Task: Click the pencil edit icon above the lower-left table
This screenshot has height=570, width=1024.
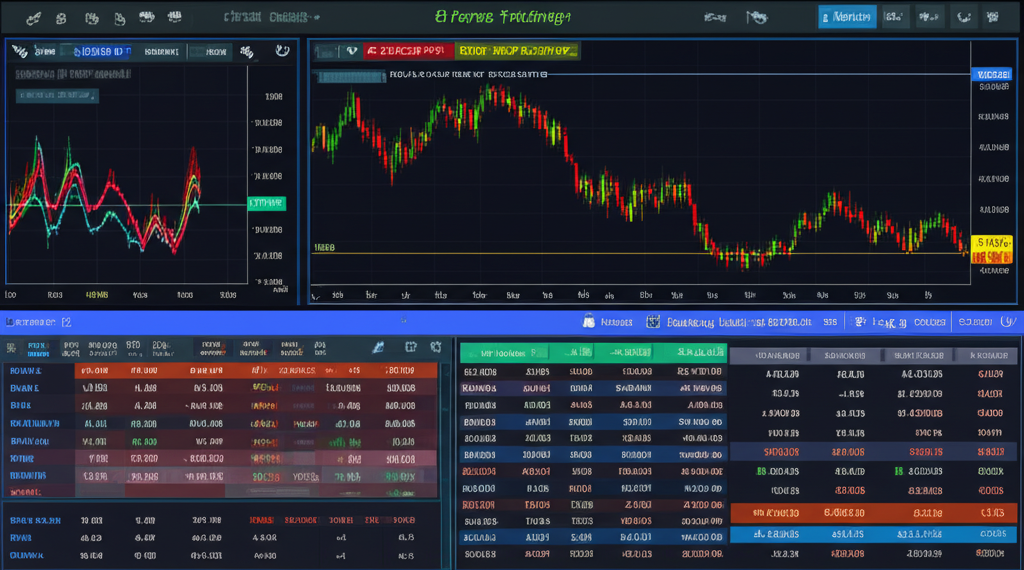Action: [x=378, y=347]
